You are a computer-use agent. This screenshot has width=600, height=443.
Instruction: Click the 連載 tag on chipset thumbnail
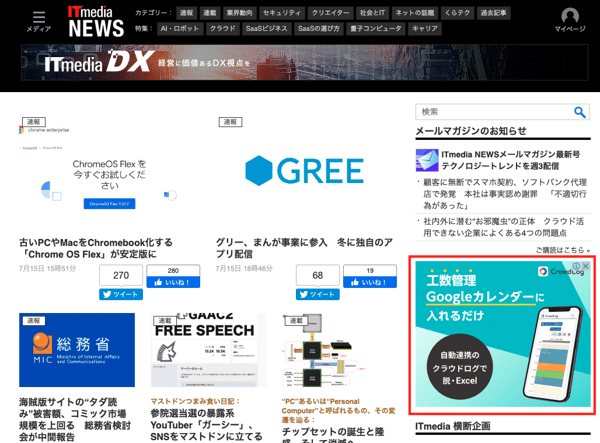point(296,321)
